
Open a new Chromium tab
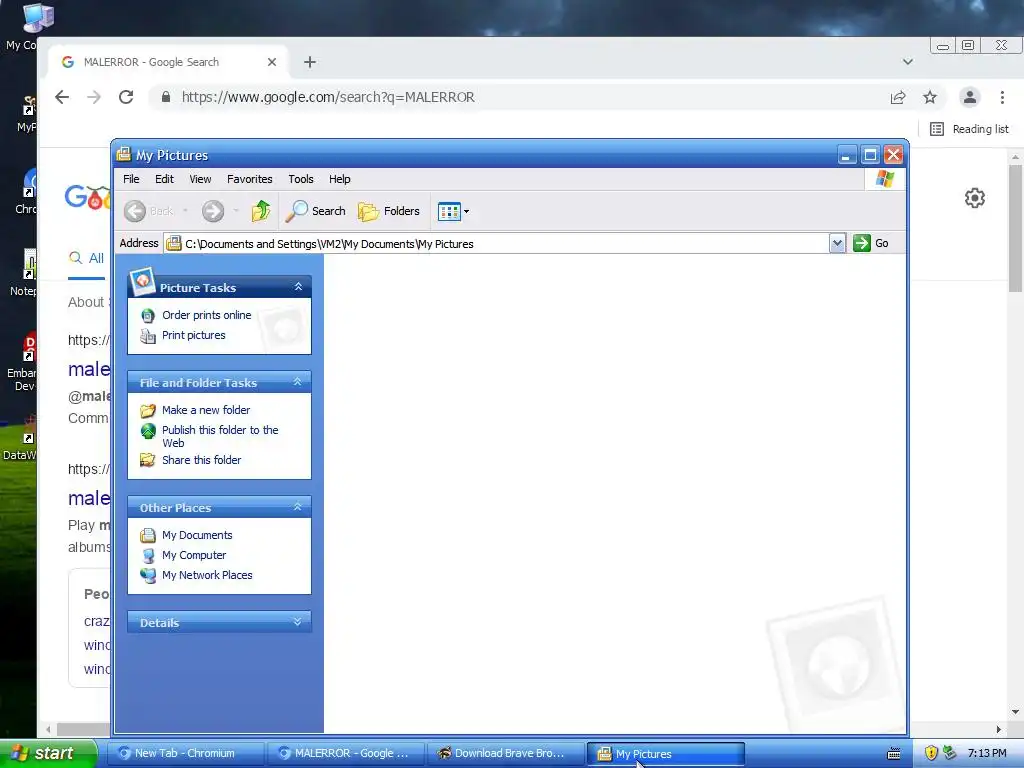pyautogui.click(x=310, y=62)
